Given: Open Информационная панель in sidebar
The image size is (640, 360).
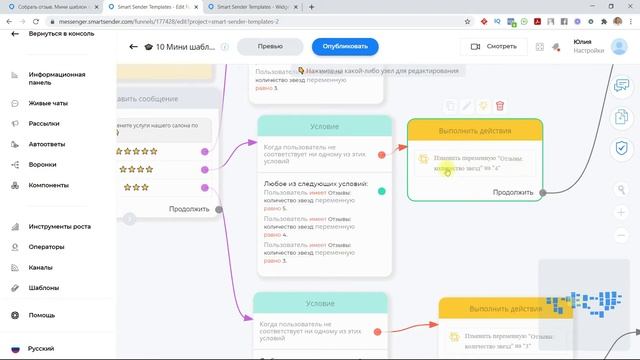Looking at the screenshot, I should click(57, 78).
